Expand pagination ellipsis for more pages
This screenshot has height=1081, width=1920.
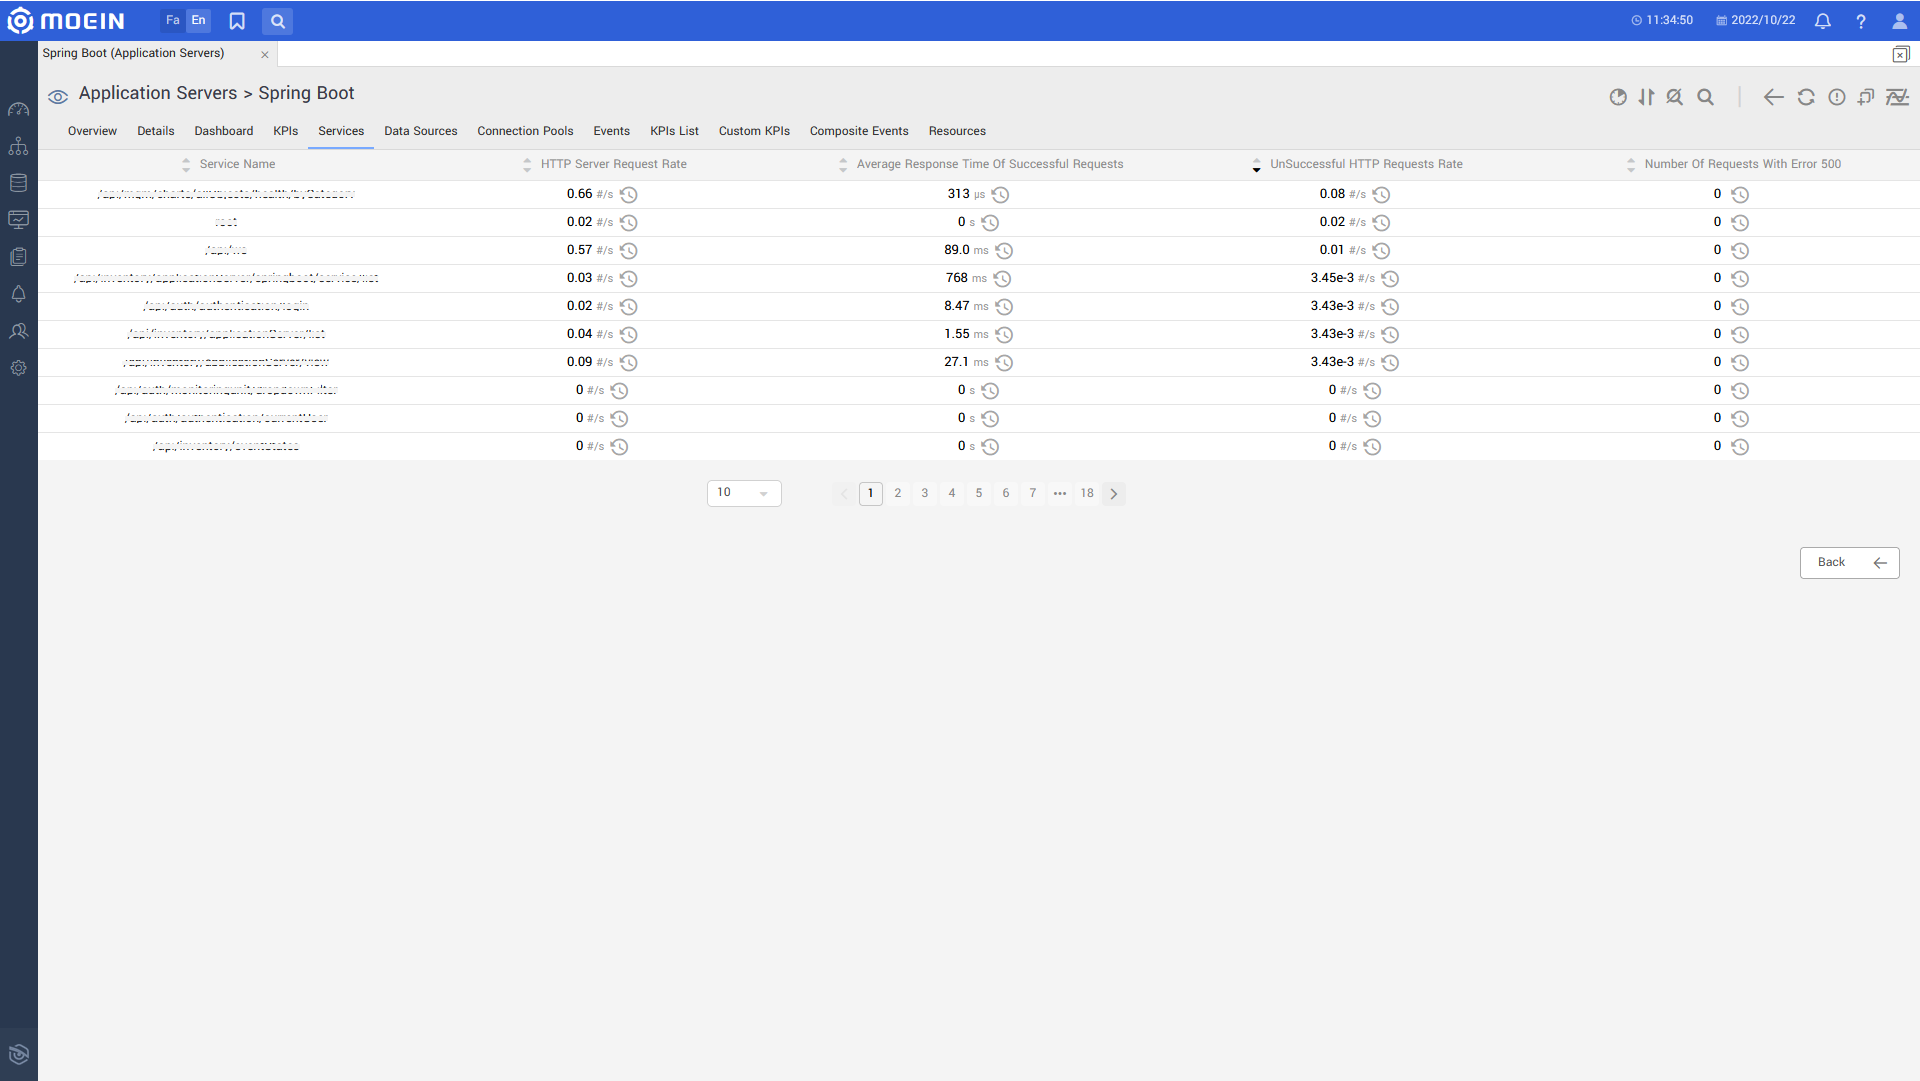point(1060,494)
